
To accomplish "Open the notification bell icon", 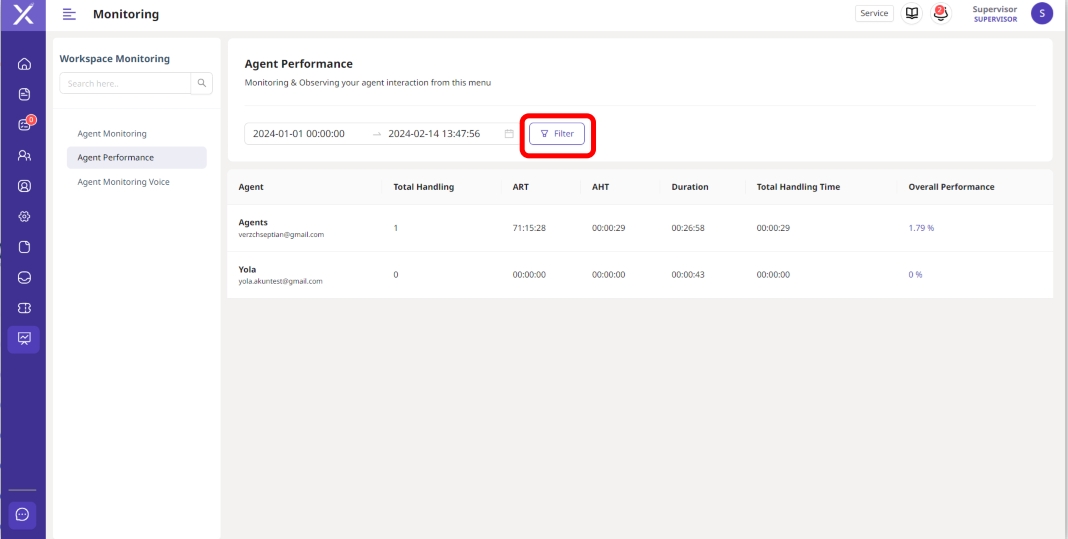I will point(939,13).
